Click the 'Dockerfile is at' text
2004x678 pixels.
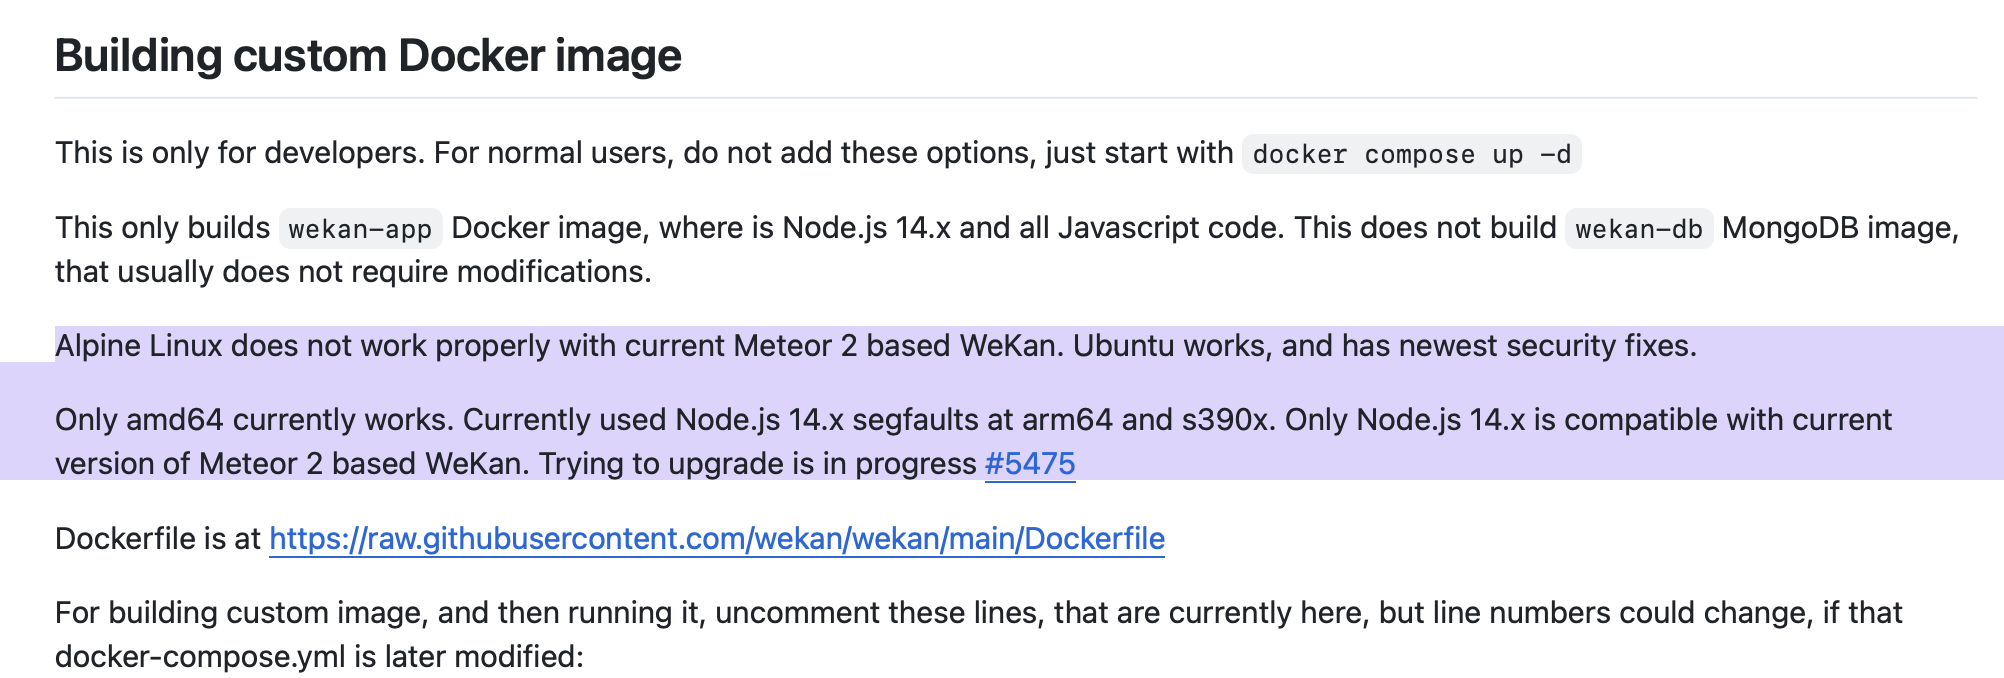click(158, 539)
